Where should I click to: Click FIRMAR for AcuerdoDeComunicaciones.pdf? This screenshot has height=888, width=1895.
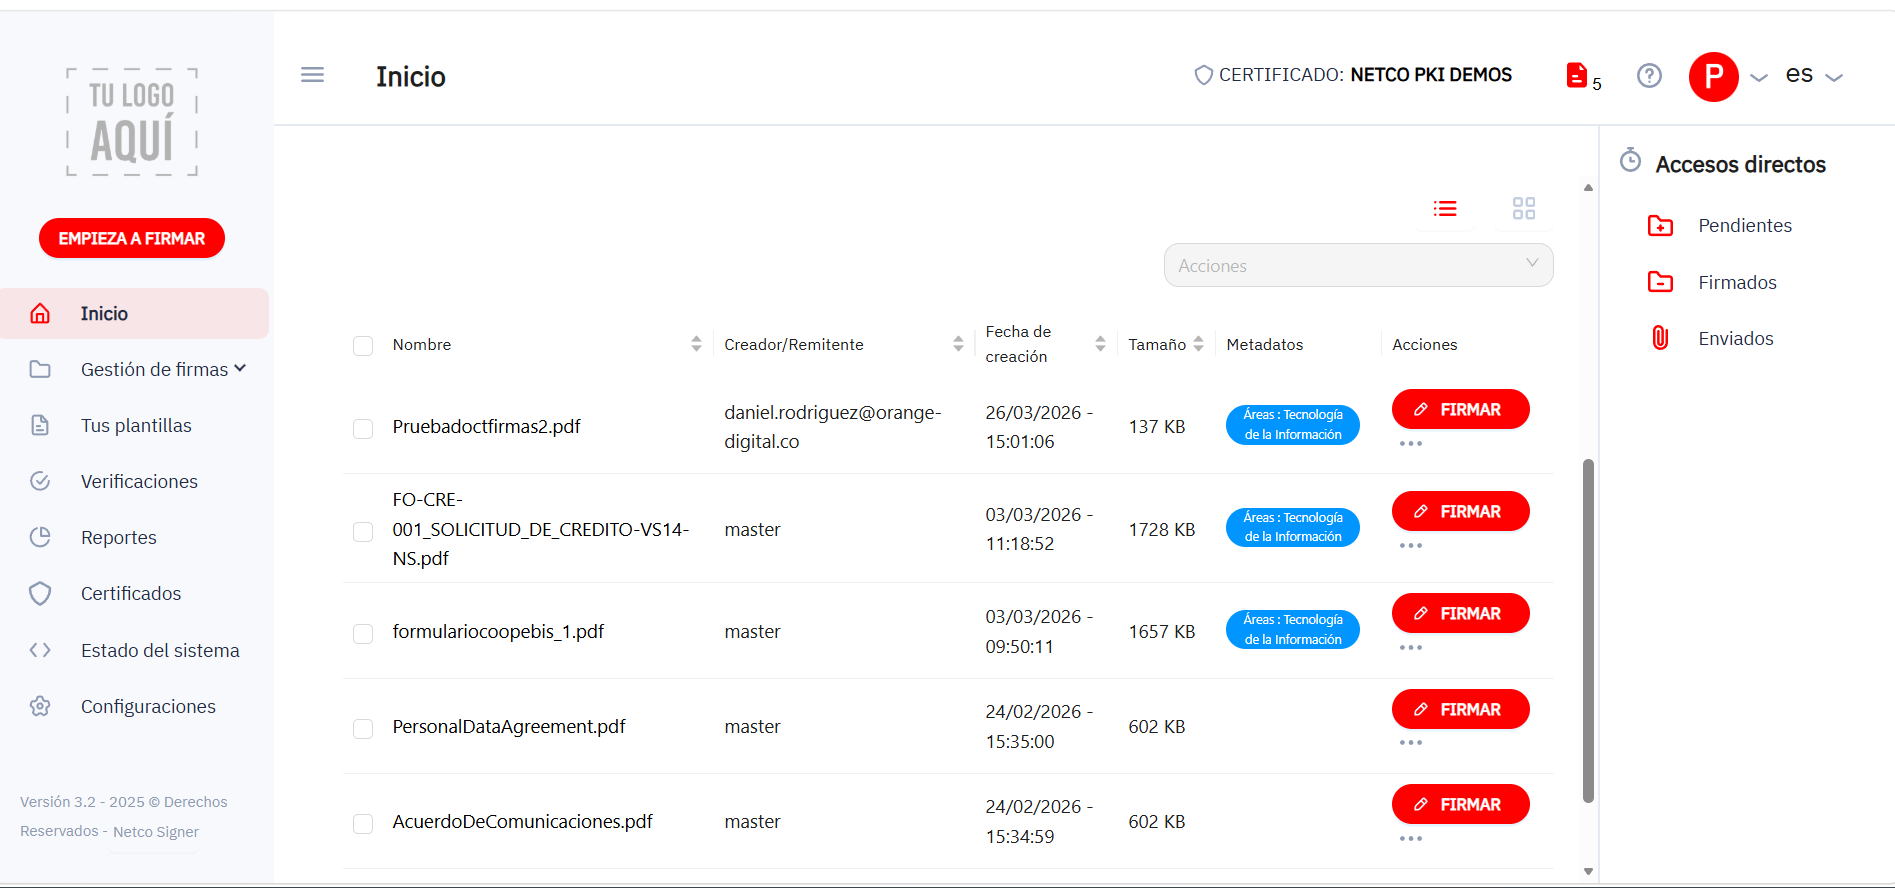[1460, 804]
